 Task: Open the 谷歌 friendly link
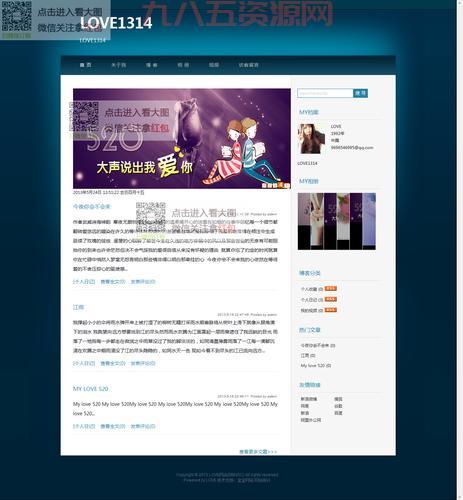(338, 406)
